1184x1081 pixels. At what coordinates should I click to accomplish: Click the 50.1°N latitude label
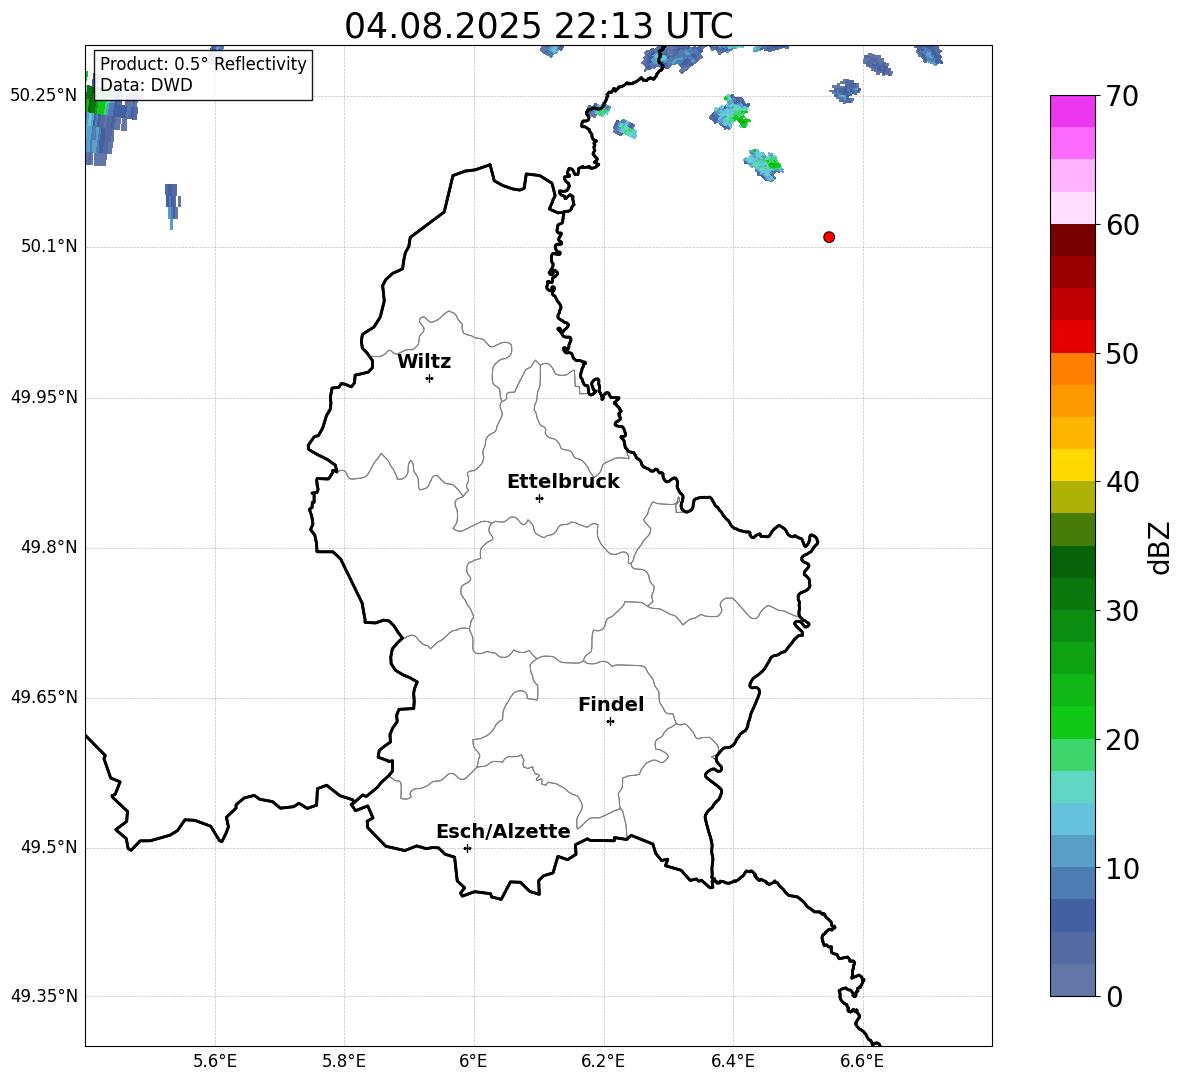[48, 246]
